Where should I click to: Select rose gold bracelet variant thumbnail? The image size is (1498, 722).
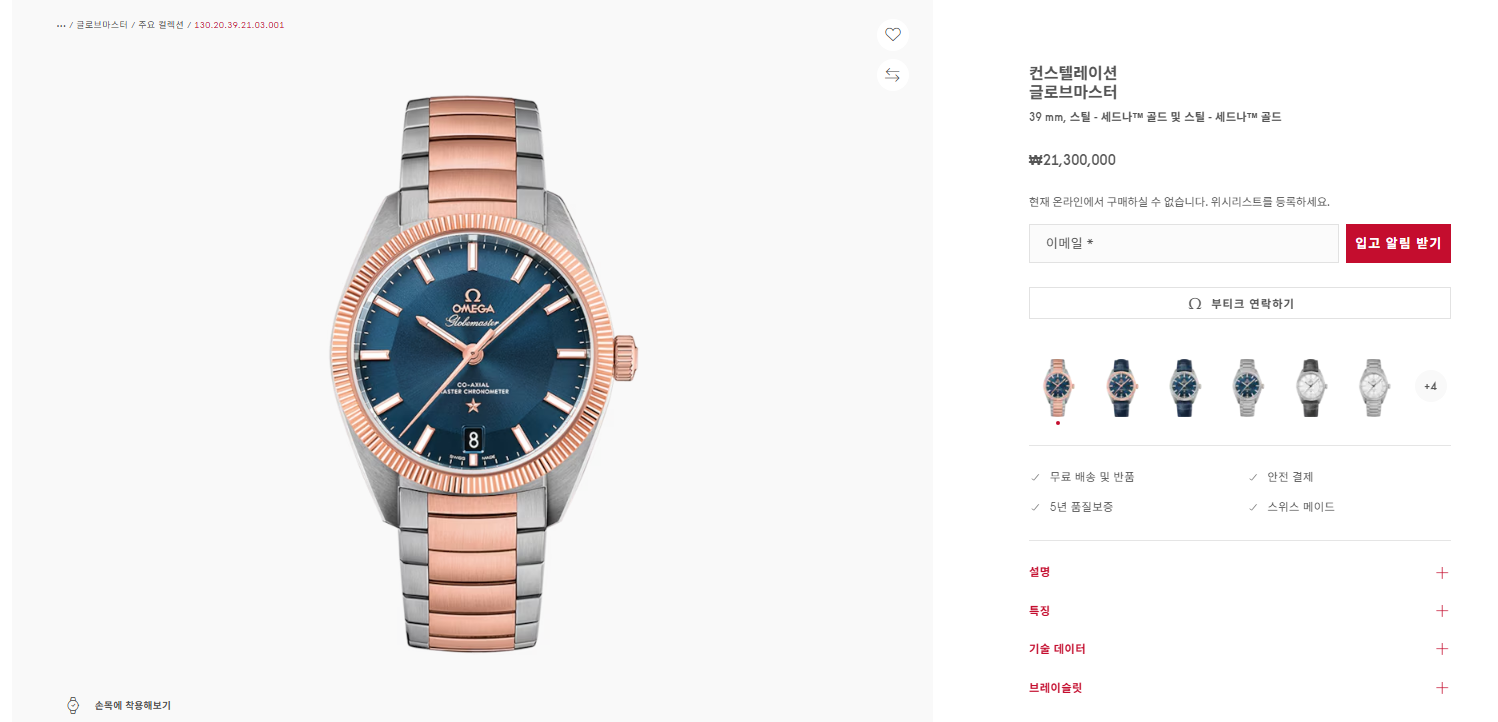pyautogui.click(x=1058, y=387)
